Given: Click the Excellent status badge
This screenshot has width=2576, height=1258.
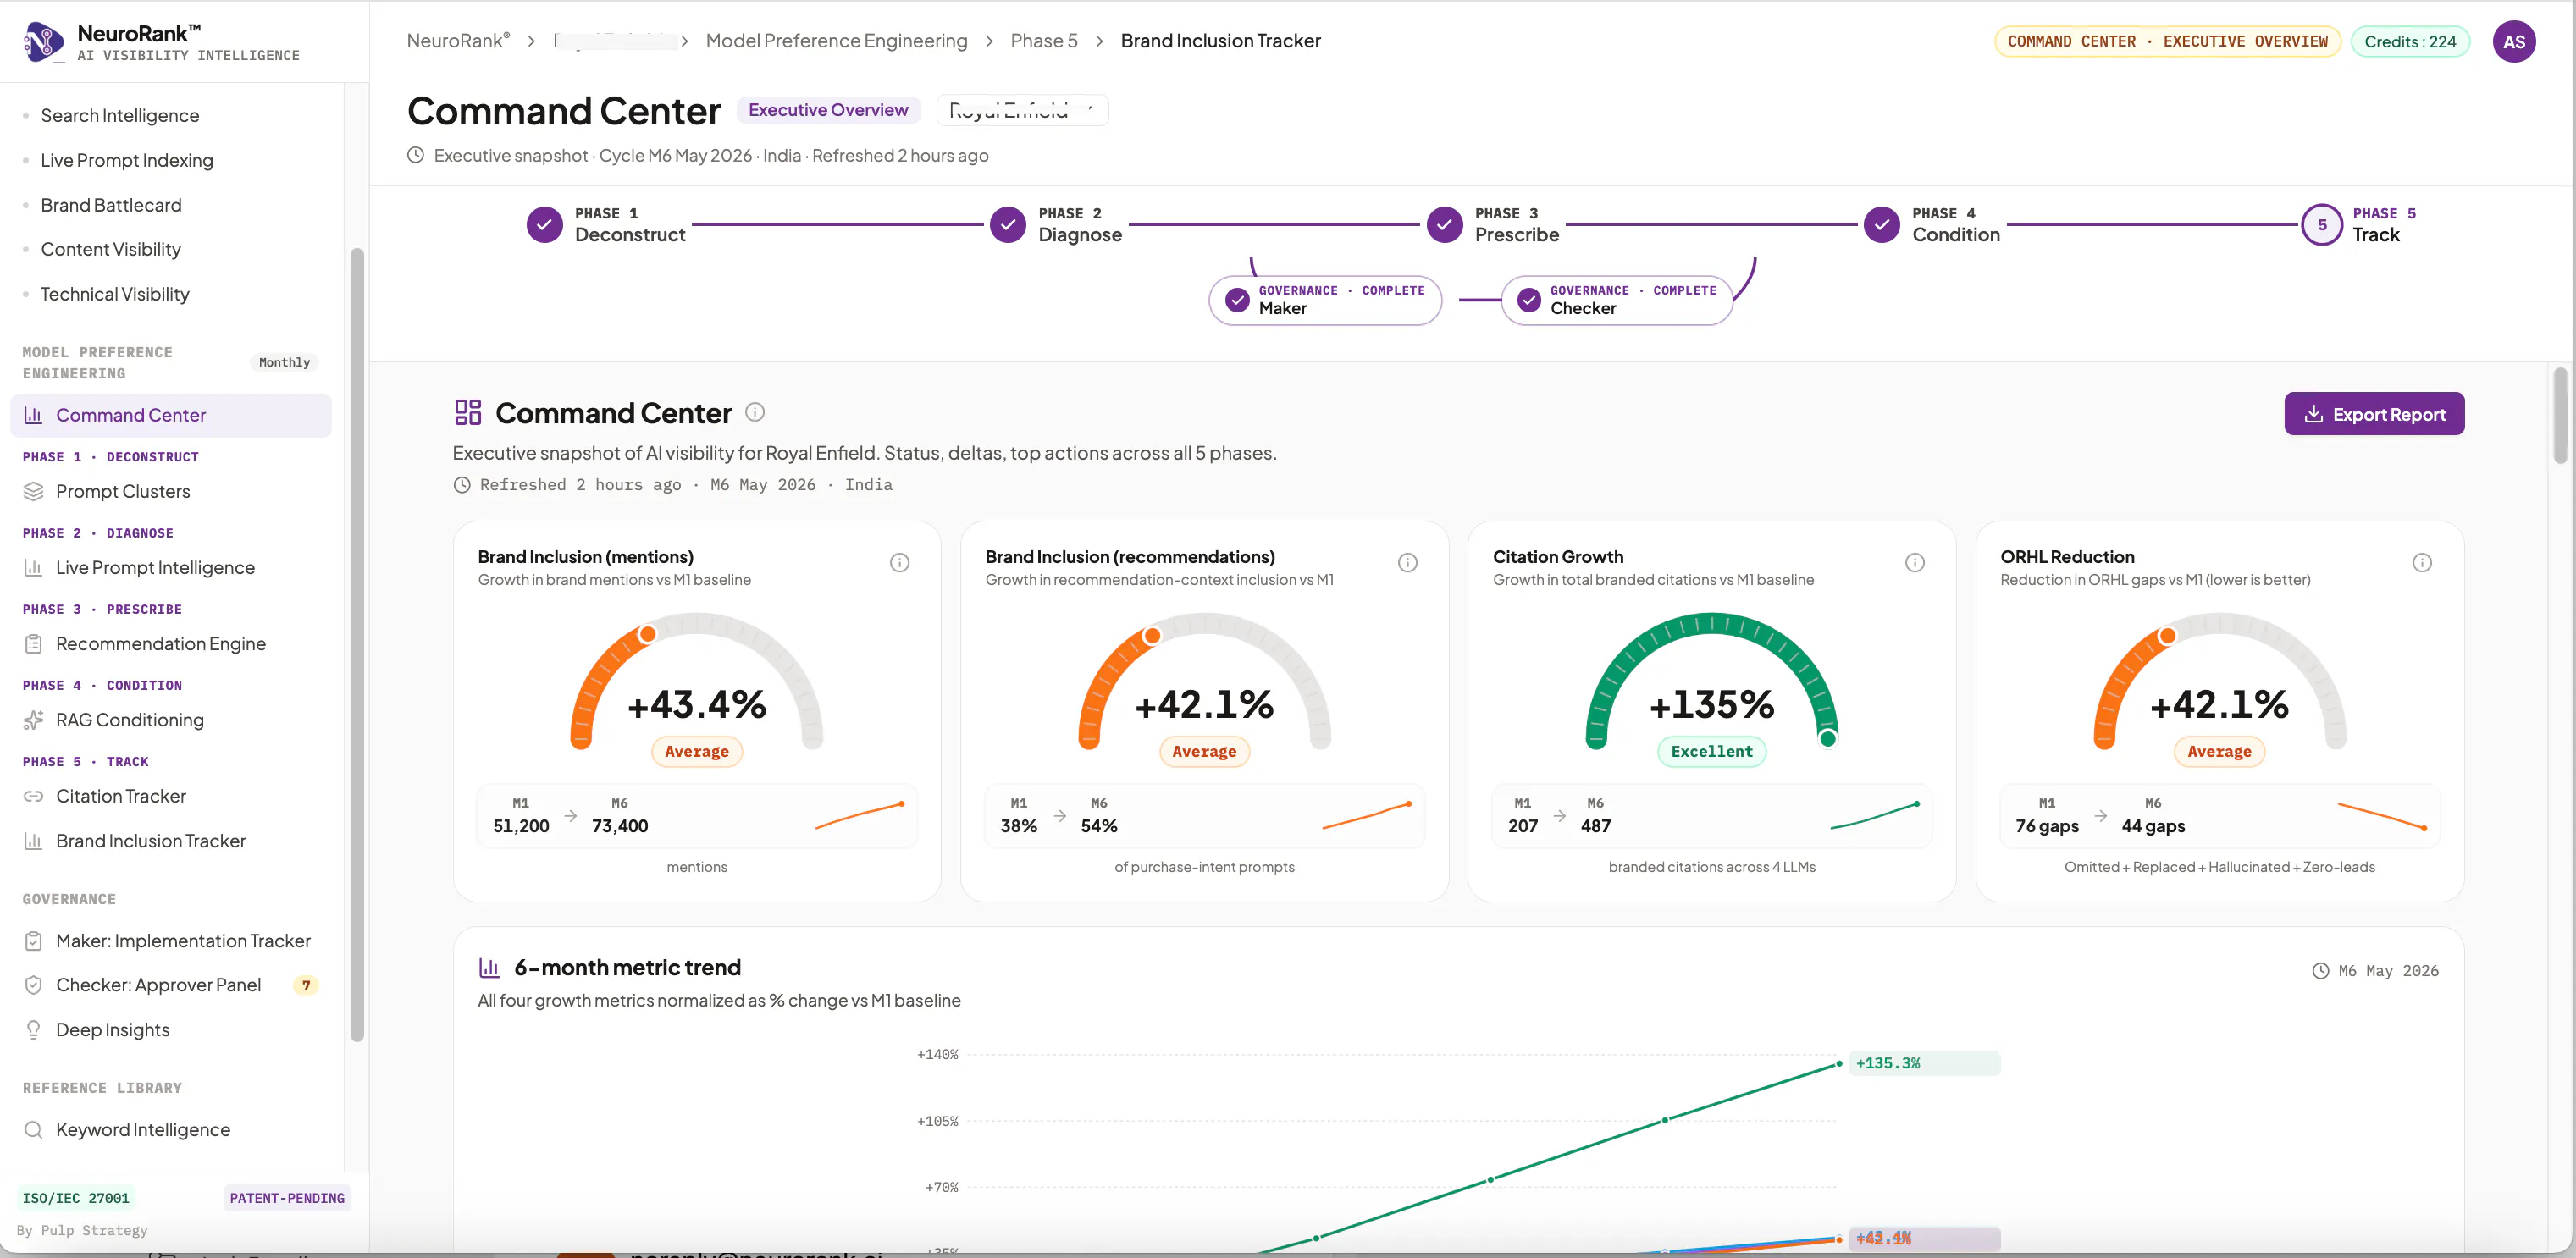Looking at the screenshot, I should [1712, 752].
